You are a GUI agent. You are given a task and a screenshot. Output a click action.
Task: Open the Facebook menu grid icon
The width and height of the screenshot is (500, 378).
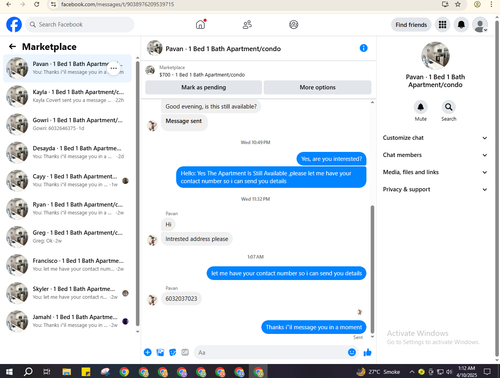click(442, 25)
